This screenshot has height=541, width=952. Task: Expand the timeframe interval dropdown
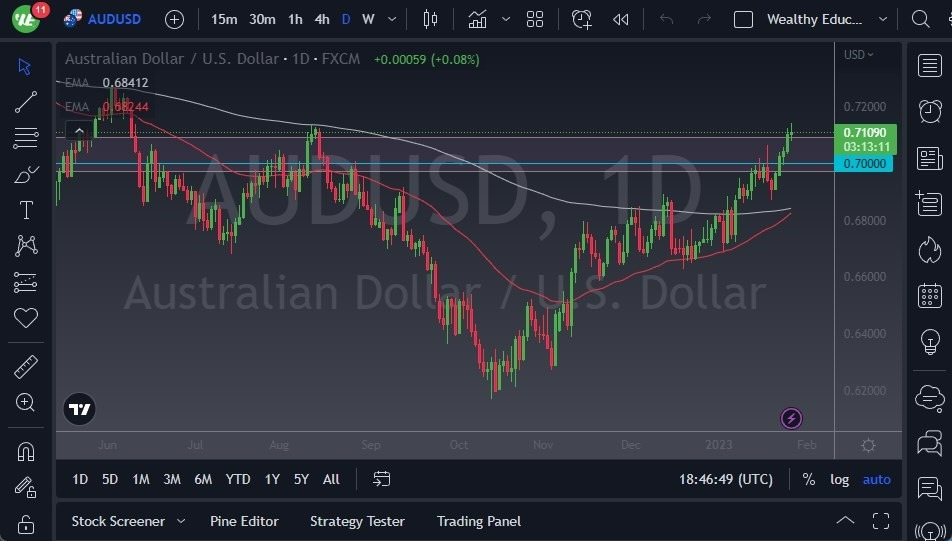click(392, 19)
